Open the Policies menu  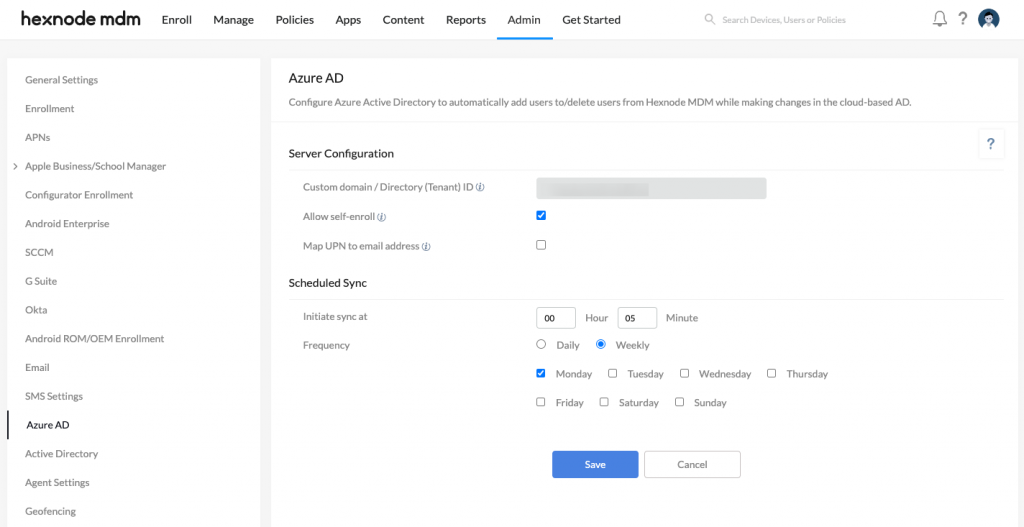point(295,20)
